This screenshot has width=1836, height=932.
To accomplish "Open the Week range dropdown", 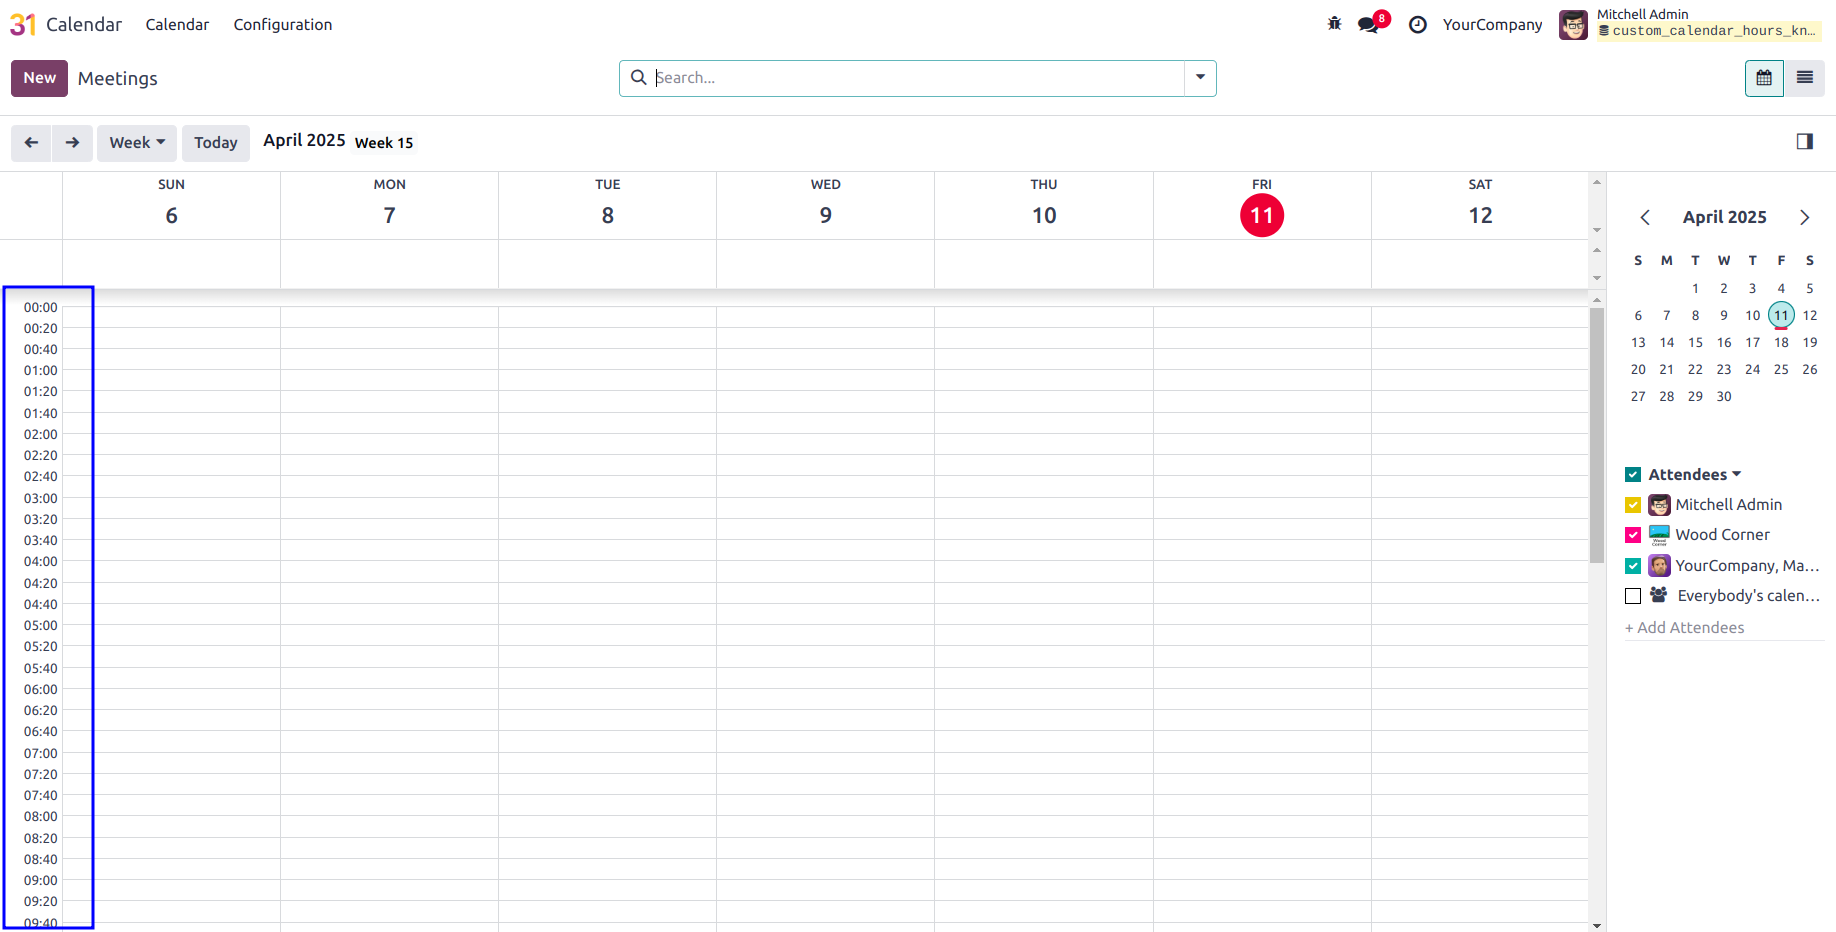I will (137, 143).
